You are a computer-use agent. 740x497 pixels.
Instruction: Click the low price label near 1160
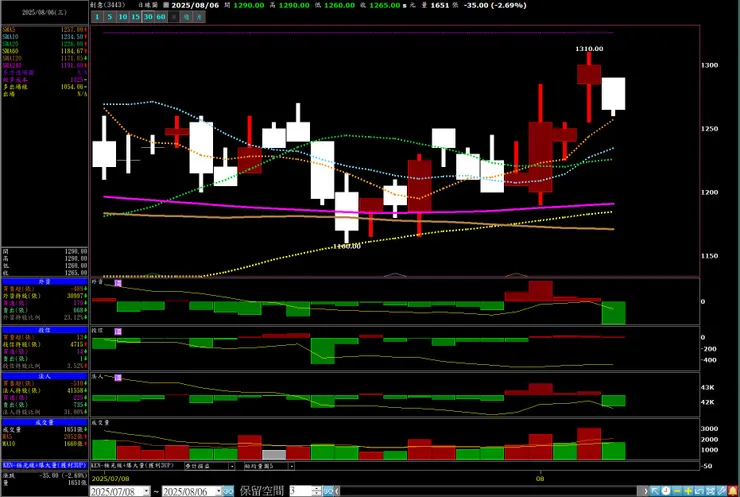[346, 246]
